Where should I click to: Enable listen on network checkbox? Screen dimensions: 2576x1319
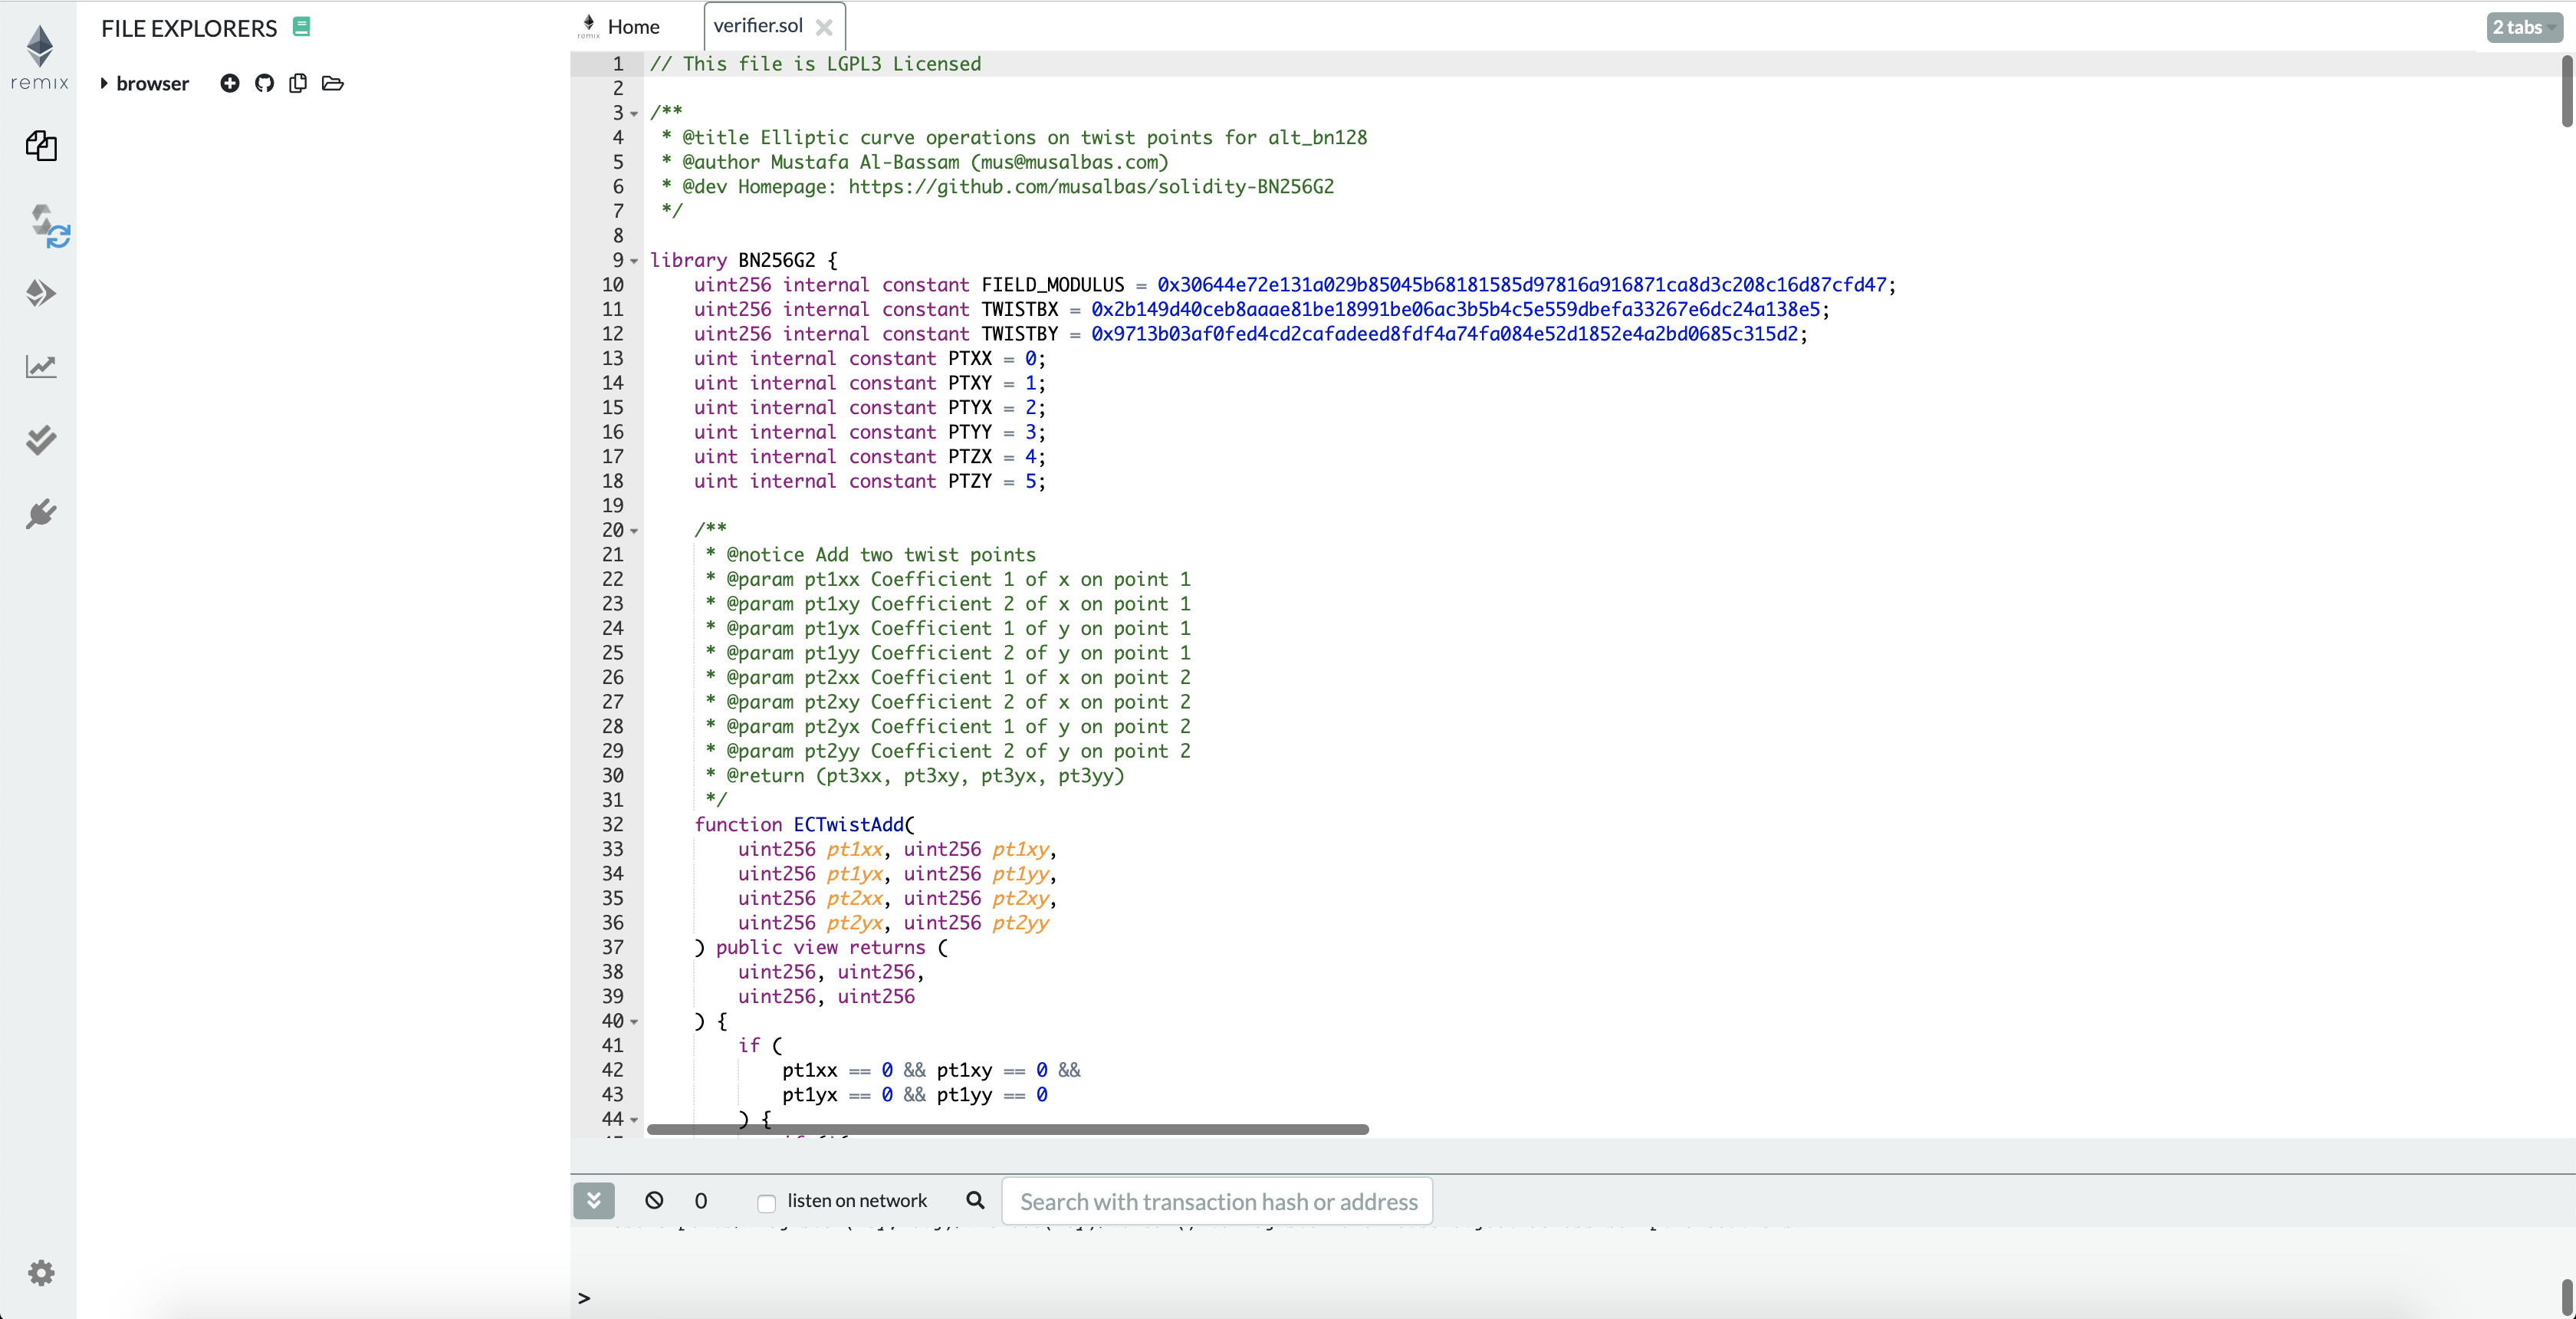pos(766,1202)
